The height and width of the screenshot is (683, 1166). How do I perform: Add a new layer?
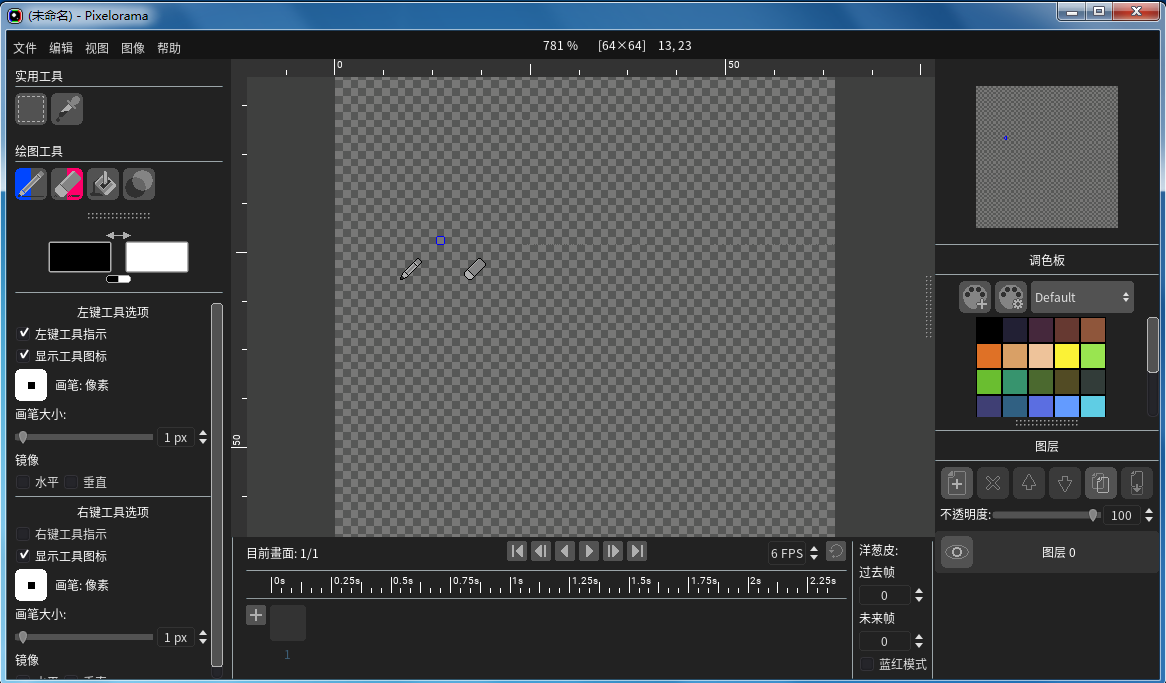956,483
